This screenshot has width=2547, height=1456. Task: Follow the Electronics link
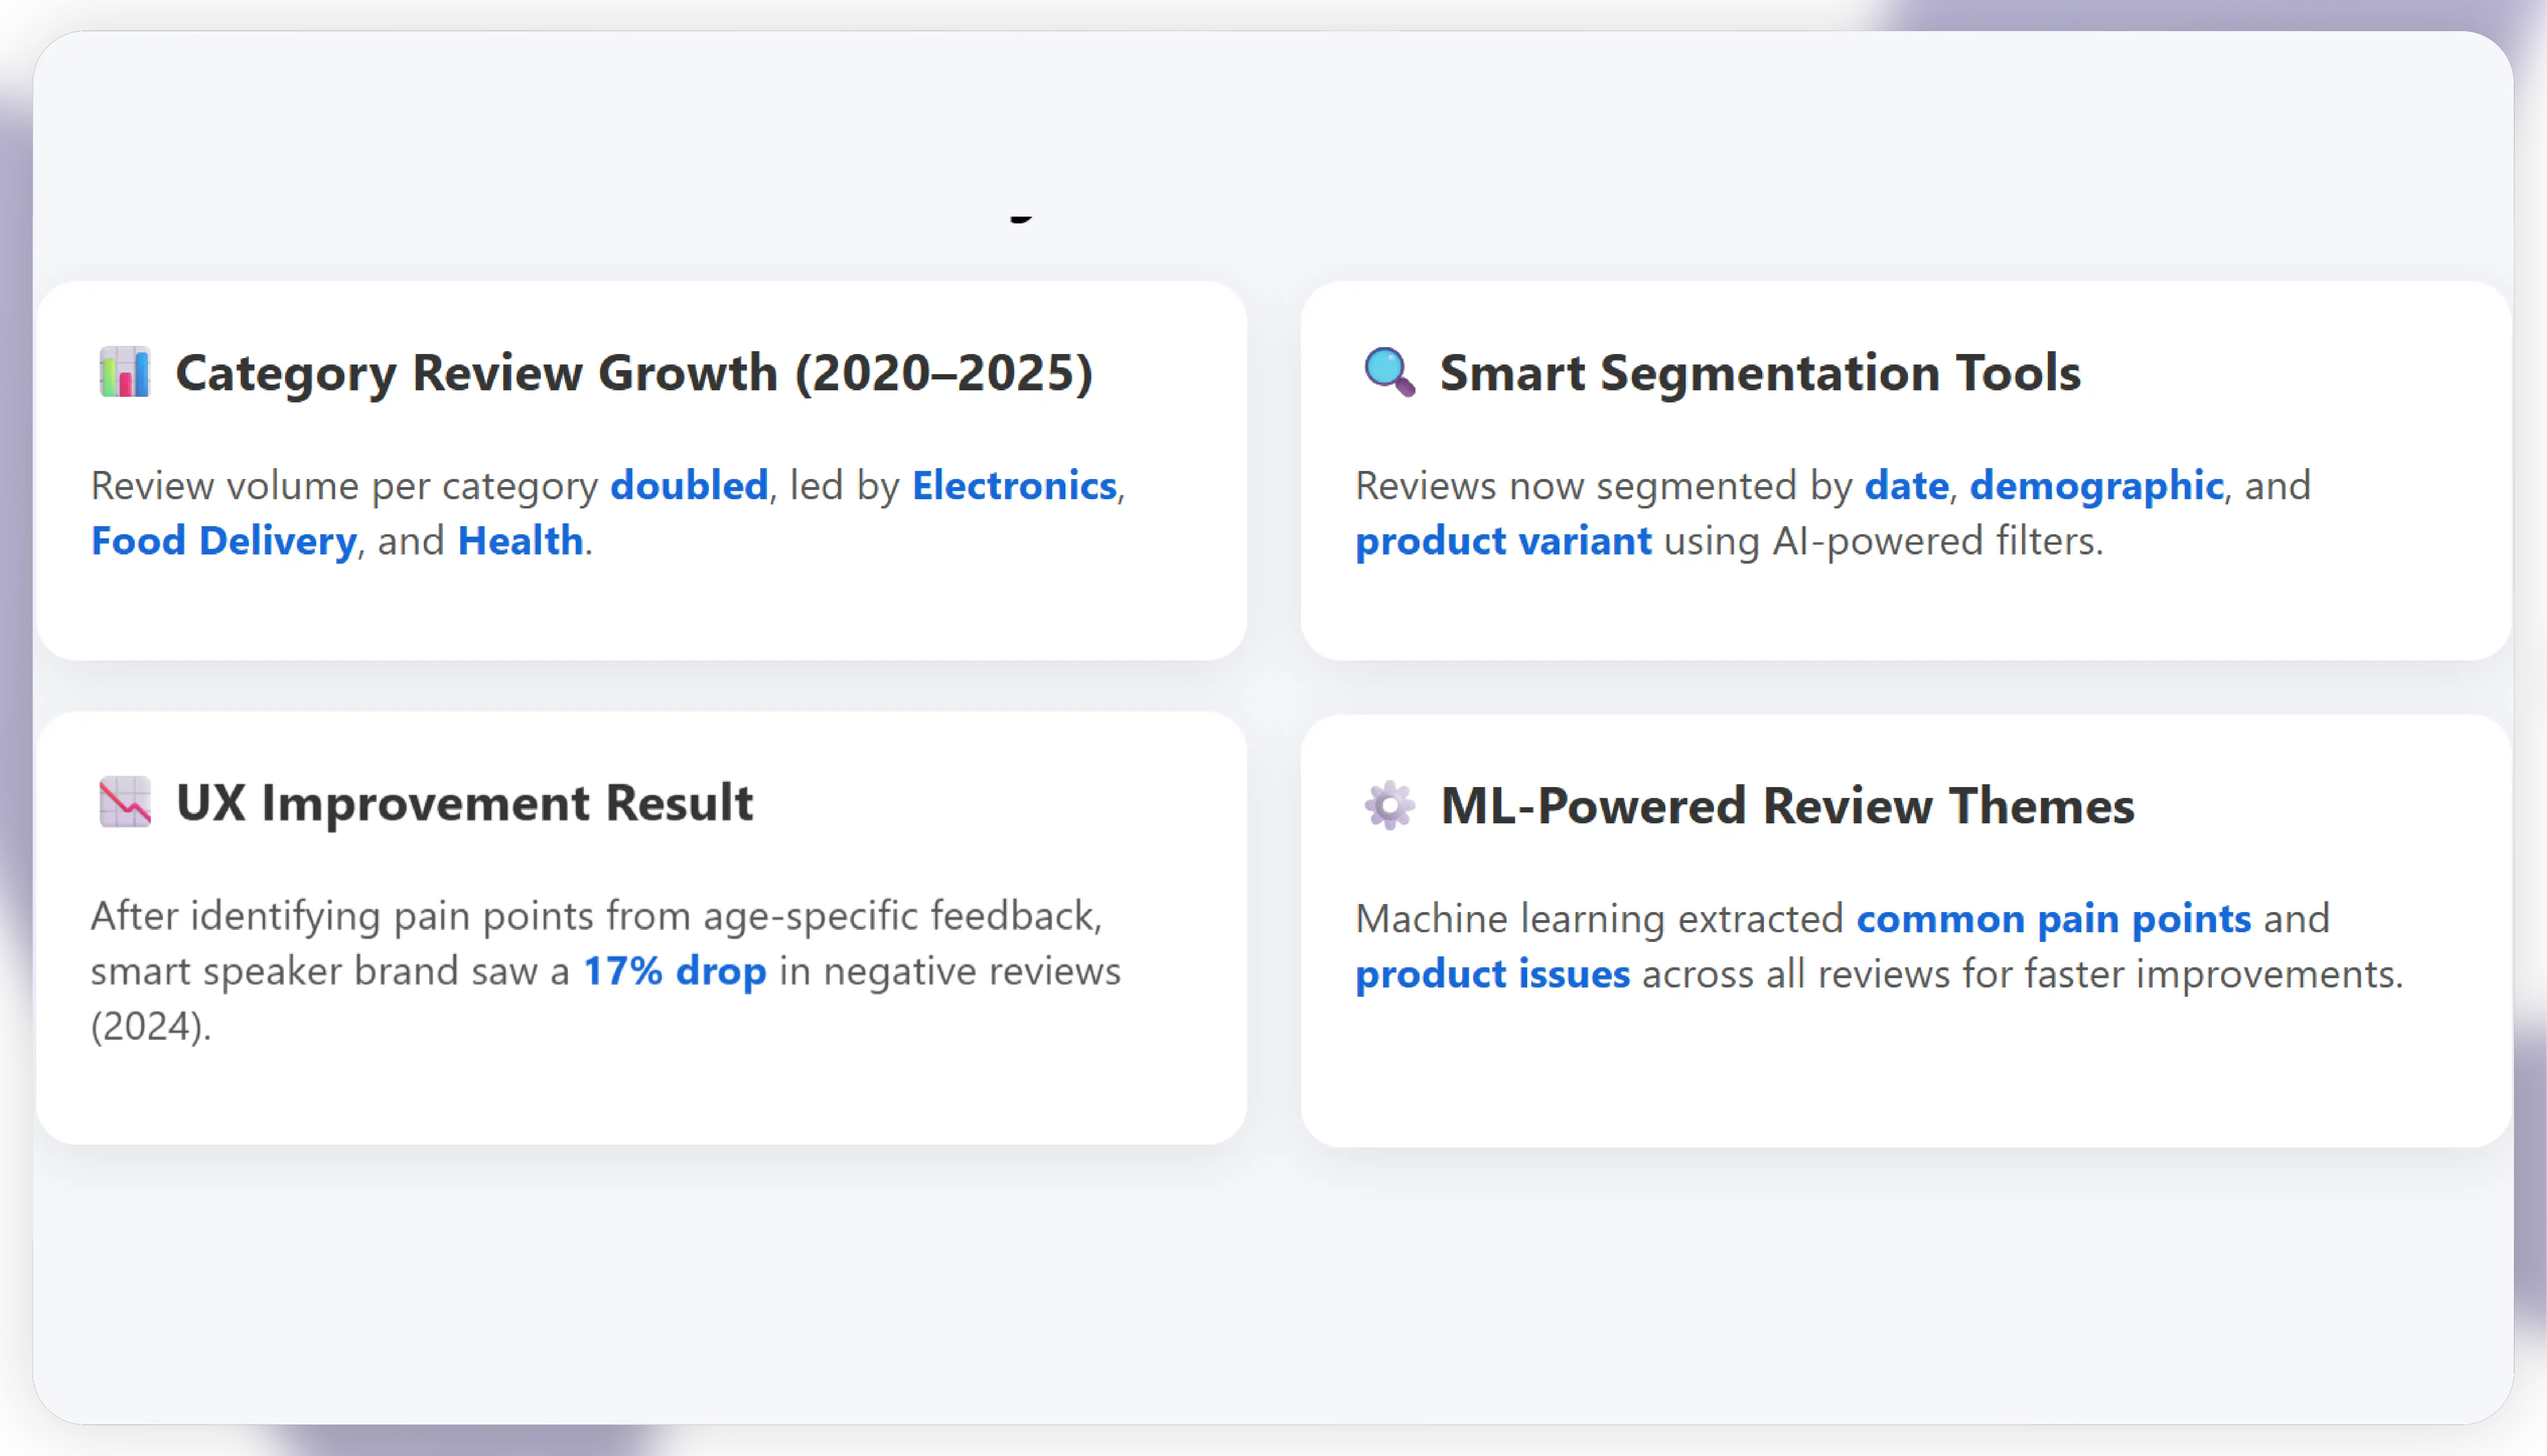pyautogui.click(x=1014, y=486)
